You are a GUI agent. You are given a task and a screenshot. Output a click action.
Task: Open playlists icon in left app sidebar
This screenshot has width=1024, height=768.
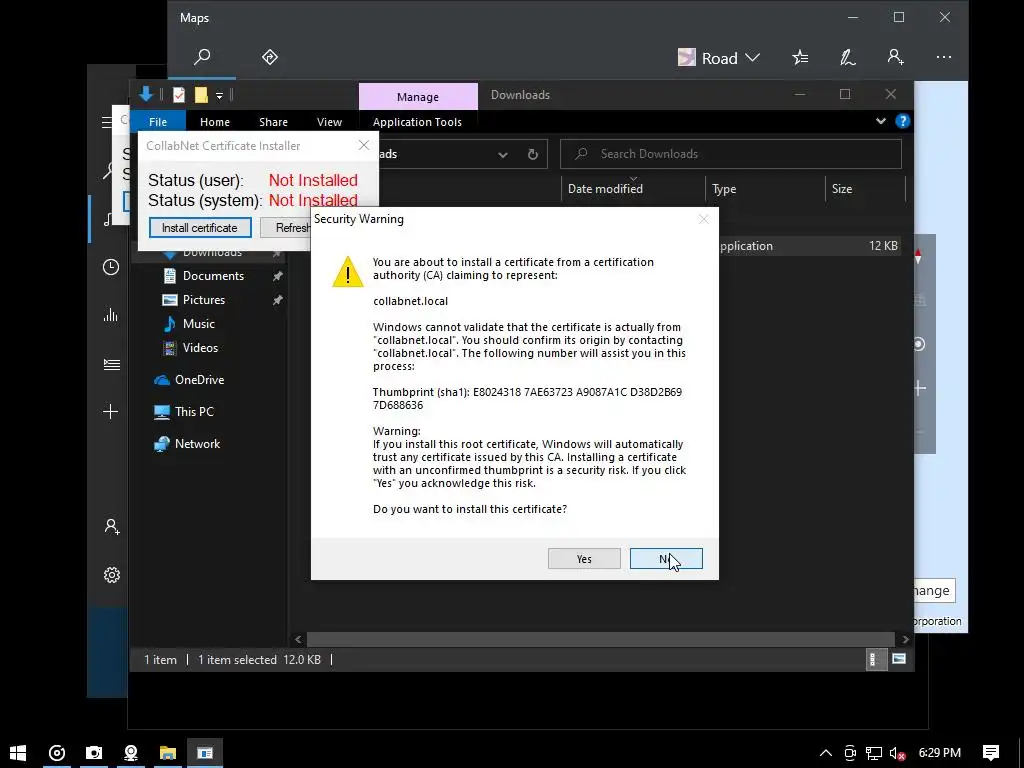tap(111, 364)
